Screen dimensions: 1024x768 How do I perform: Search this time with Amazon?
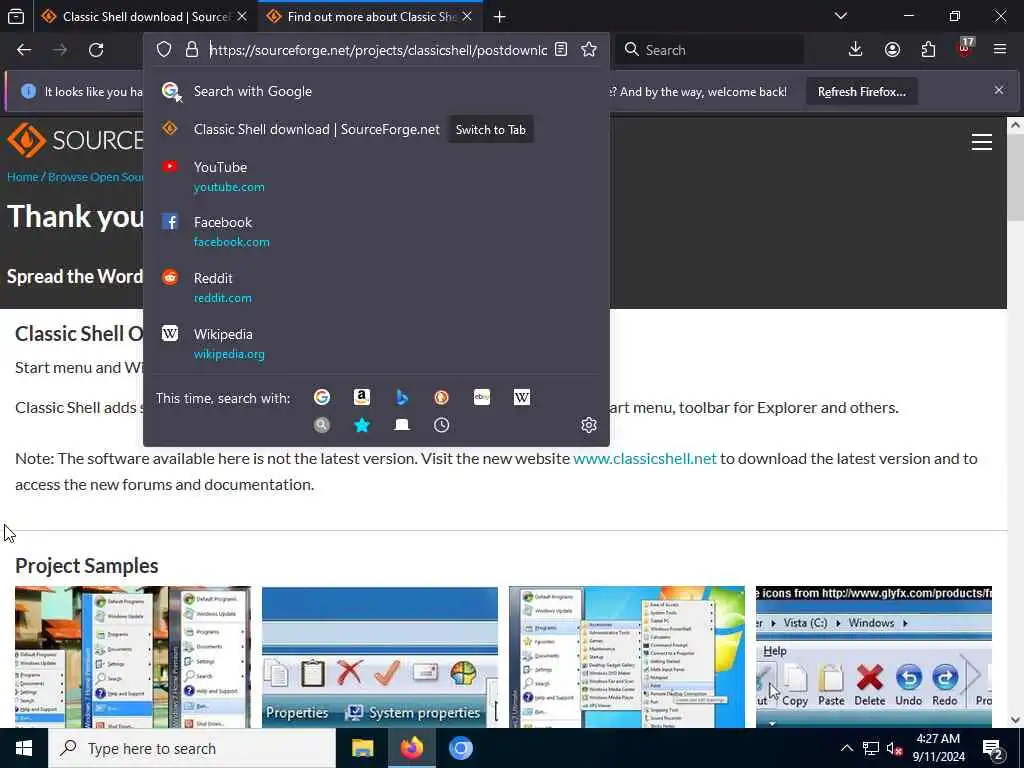[x=362, y=397]
